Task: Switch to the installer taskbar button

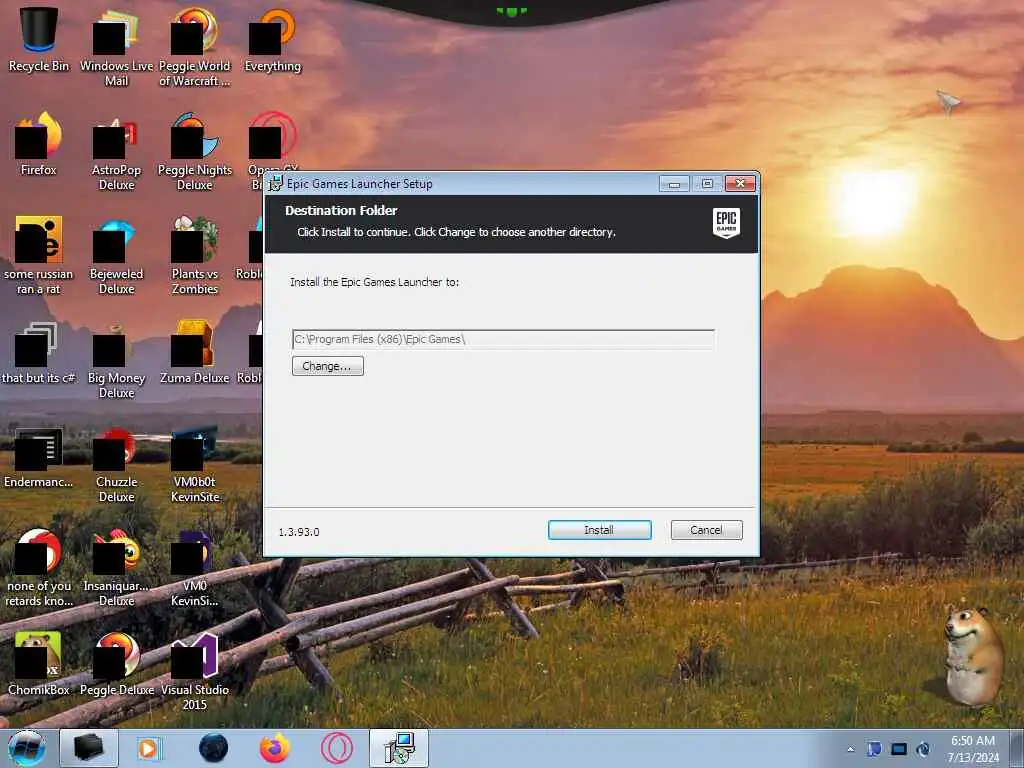Action: (x=399, y=748)
